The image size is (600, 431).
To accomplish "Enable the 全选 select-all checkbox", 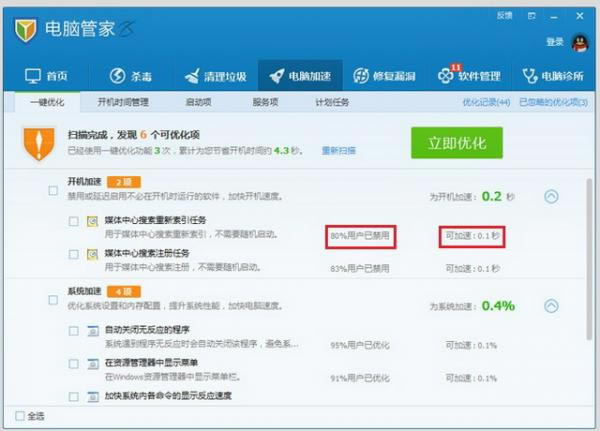I will tap(21, 416).
